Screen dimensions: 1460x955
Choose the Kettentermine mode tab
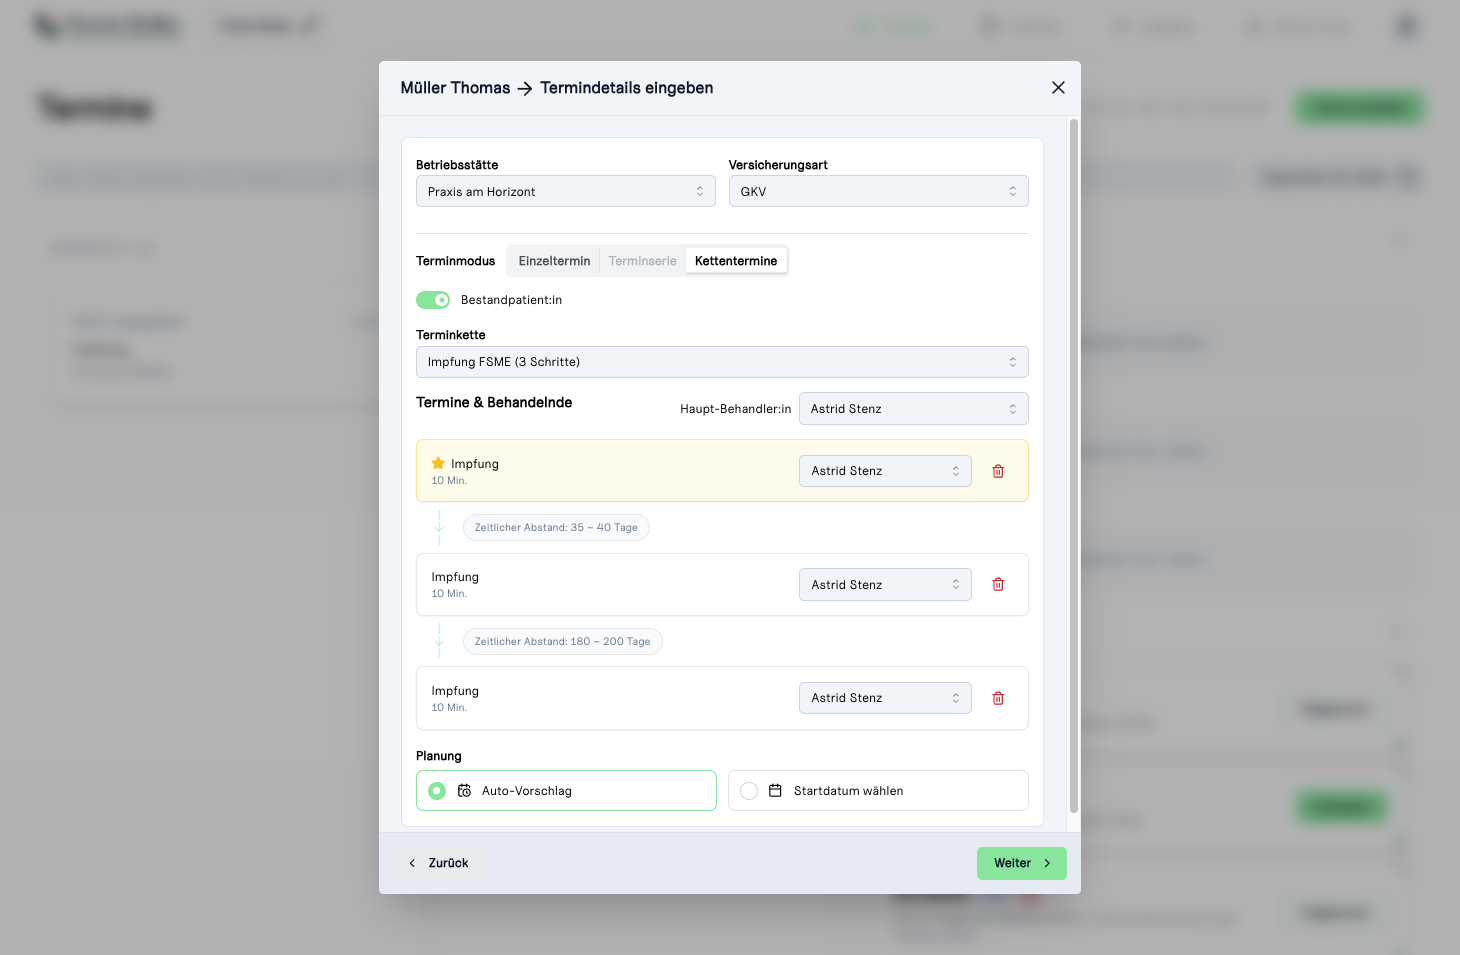point(736,261)
